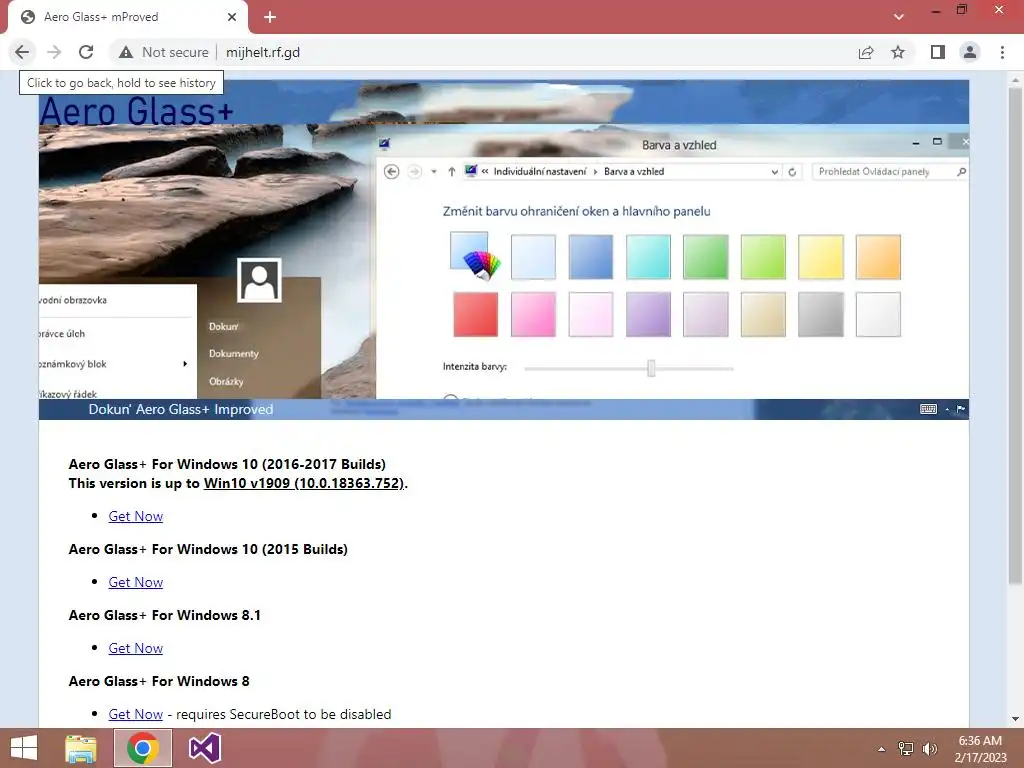
Task: Get Now for Windows 10 2015 Builds
Action: click(135, 582)
